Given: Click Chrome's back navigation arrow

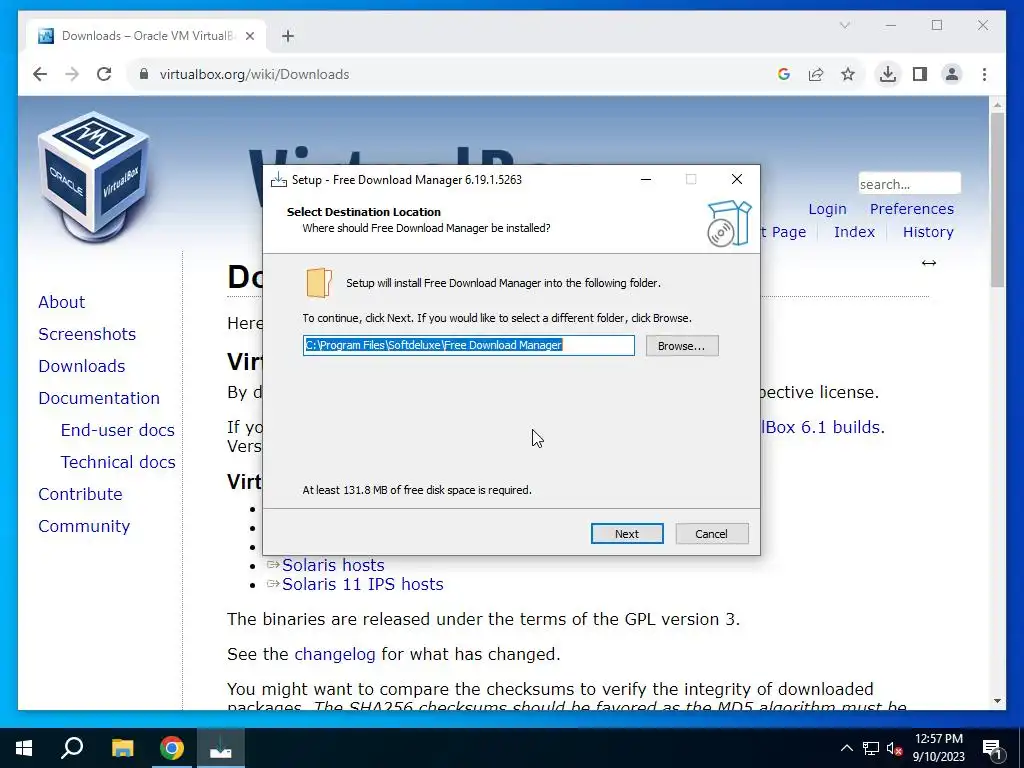Looking at the screenshot, I should point(40,74).
